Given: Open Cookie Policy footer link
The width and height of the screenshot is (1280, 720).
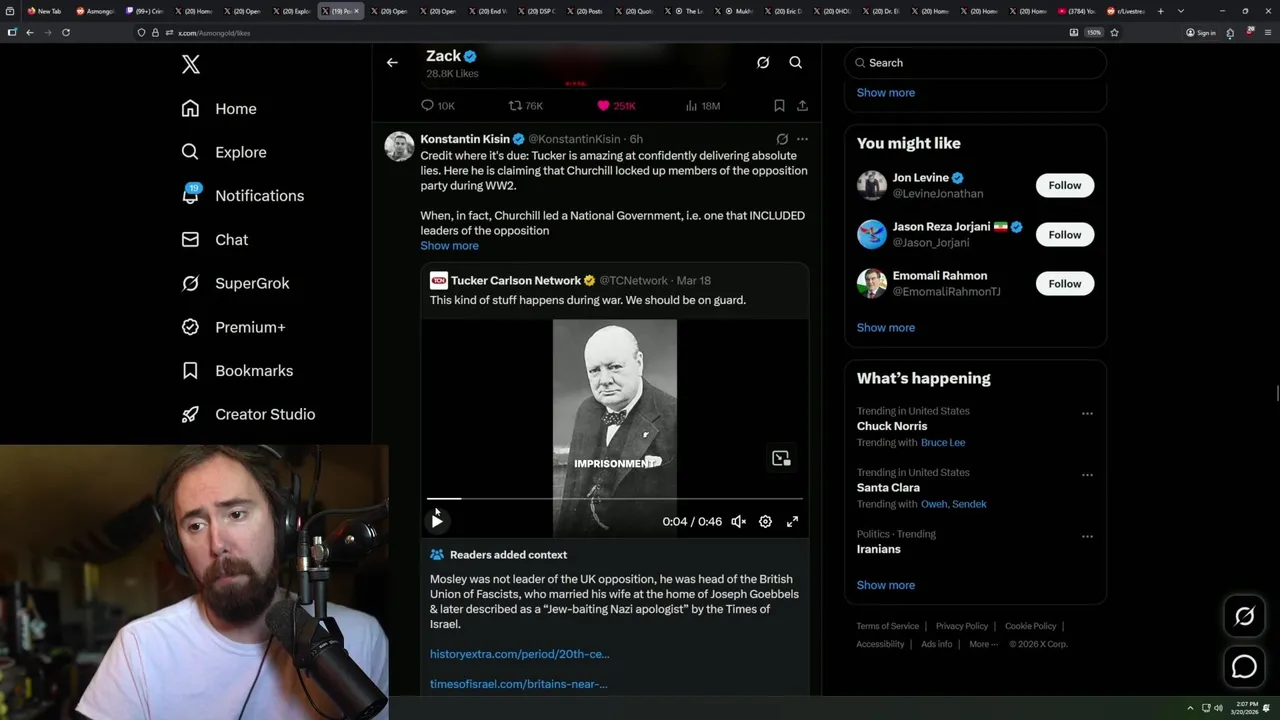Looking at the screenshot, I should click(x=1030, y=626).
